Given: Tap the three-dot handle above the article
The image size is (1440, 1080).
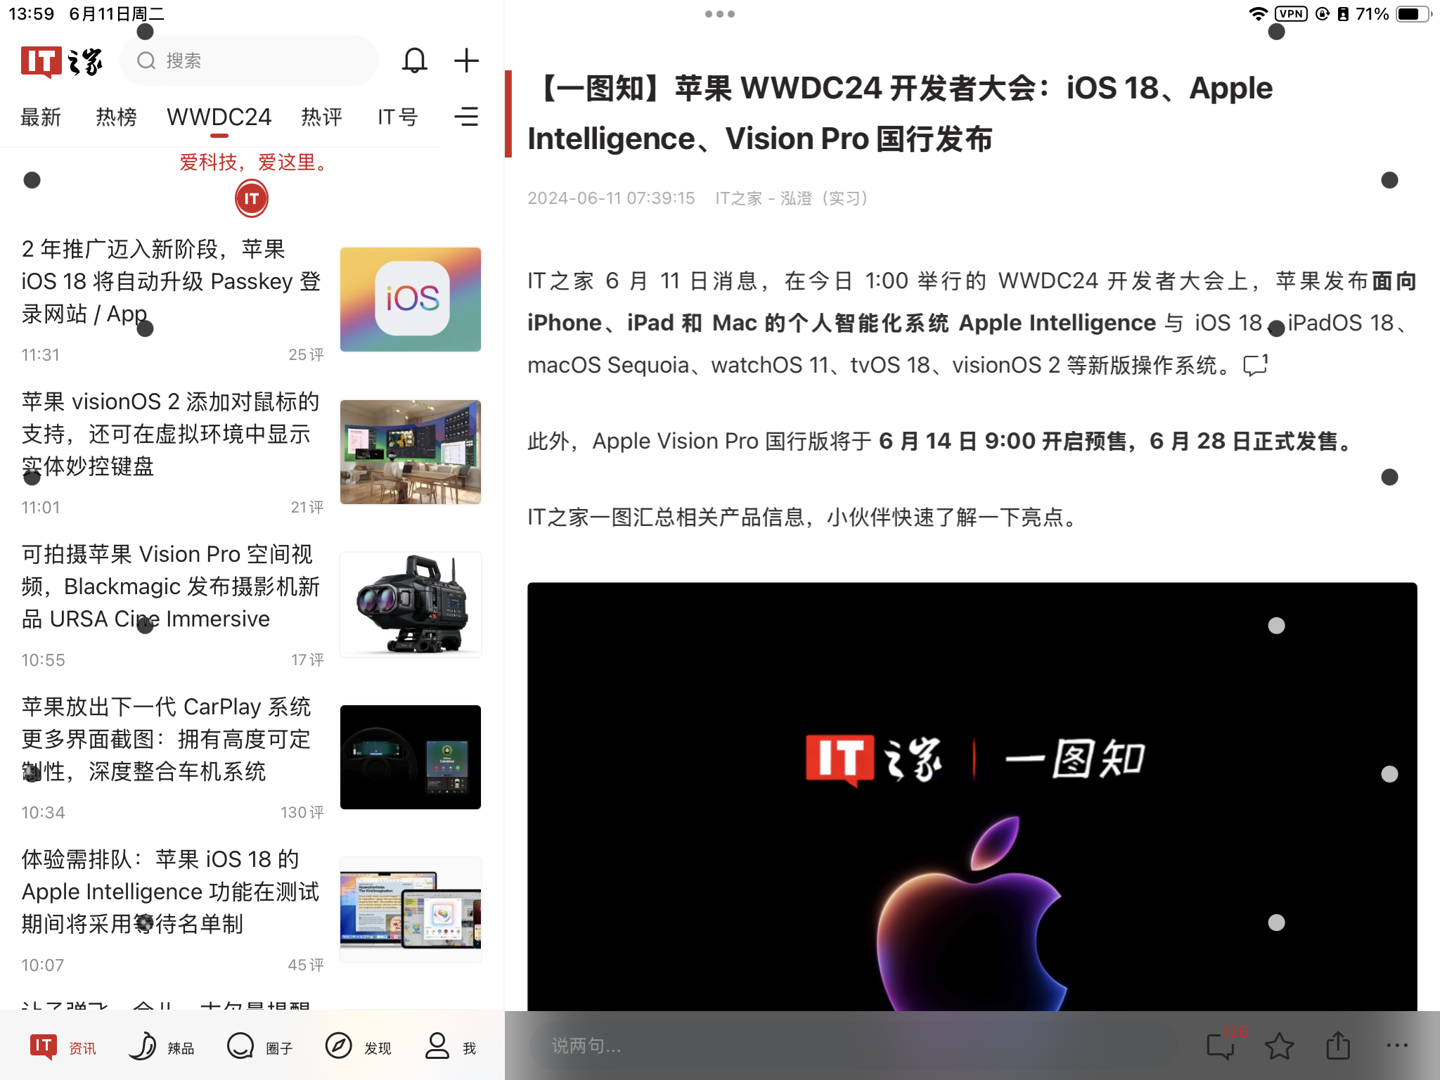Looking at the screenshot, I should 720,14.
